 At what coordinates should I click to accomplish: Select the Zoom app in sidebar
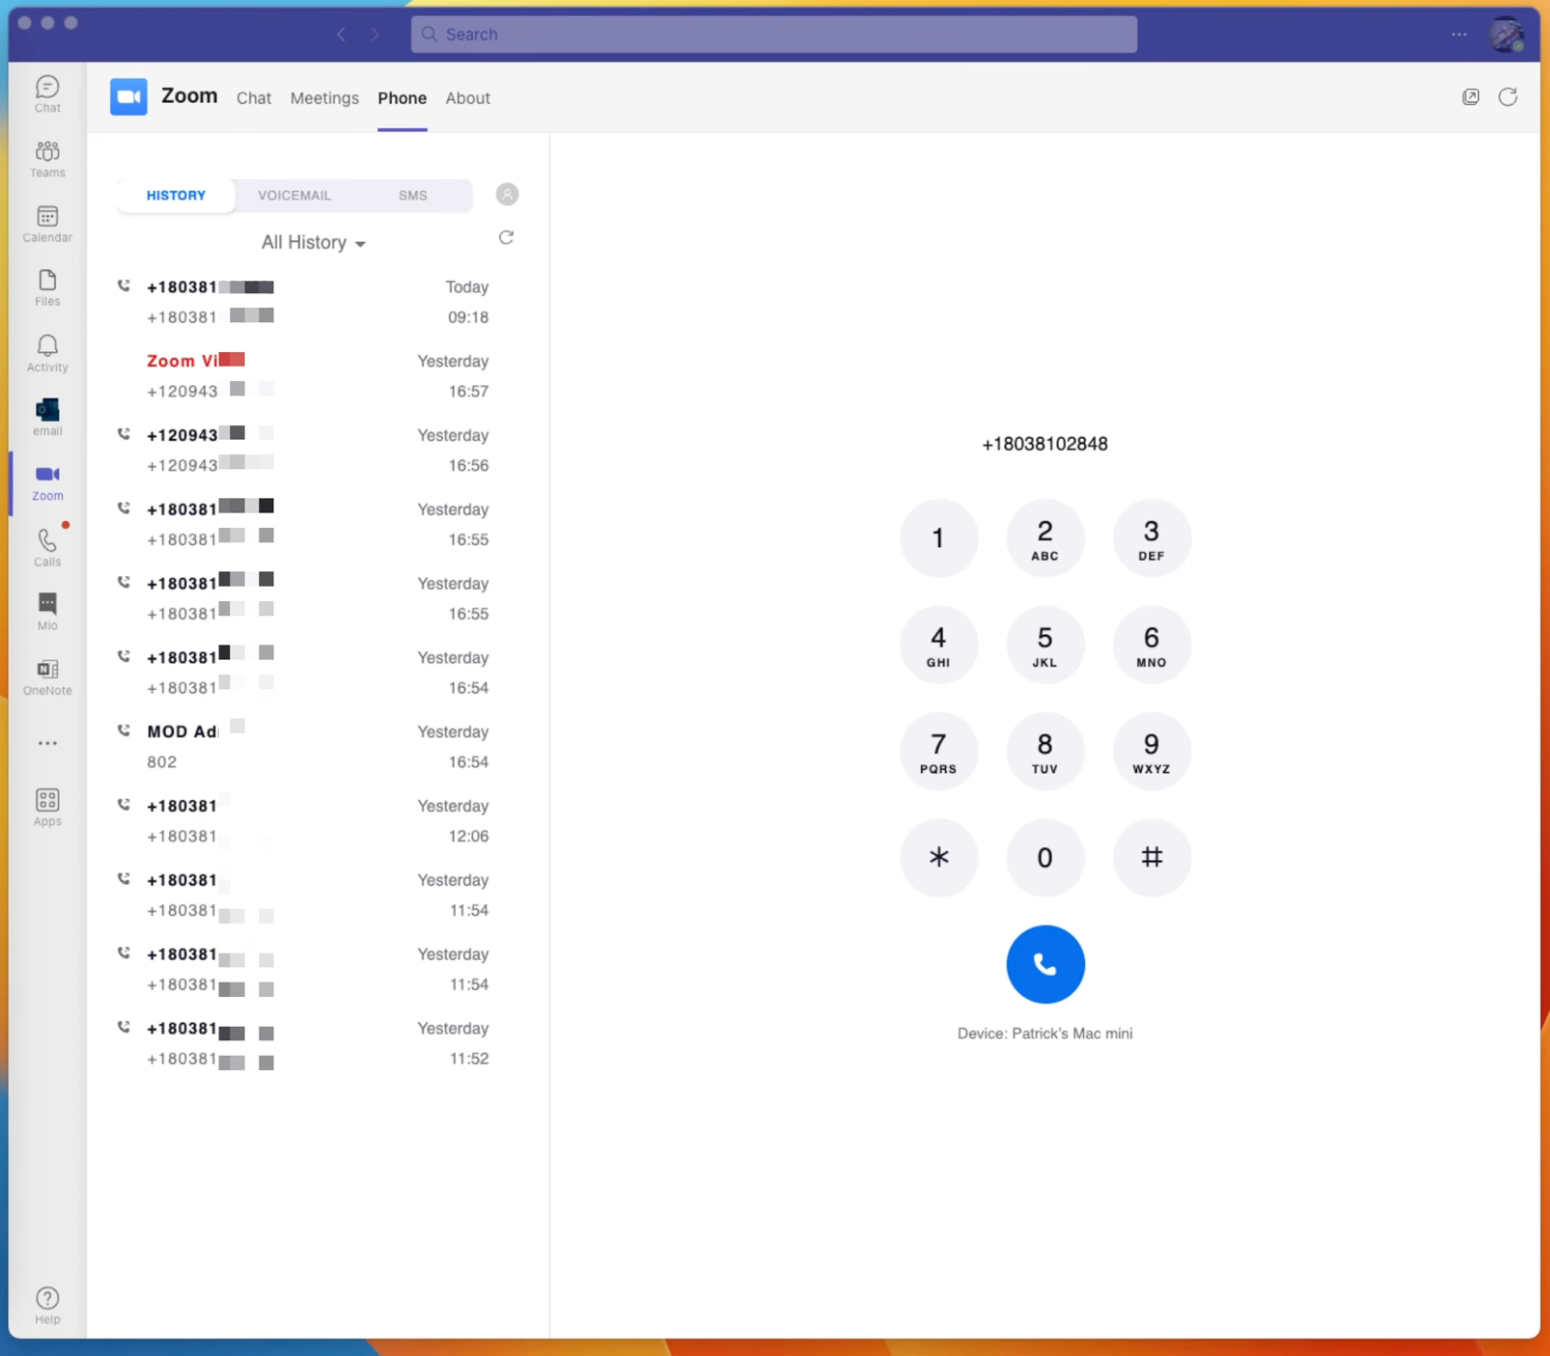click(x=47, y=483)
